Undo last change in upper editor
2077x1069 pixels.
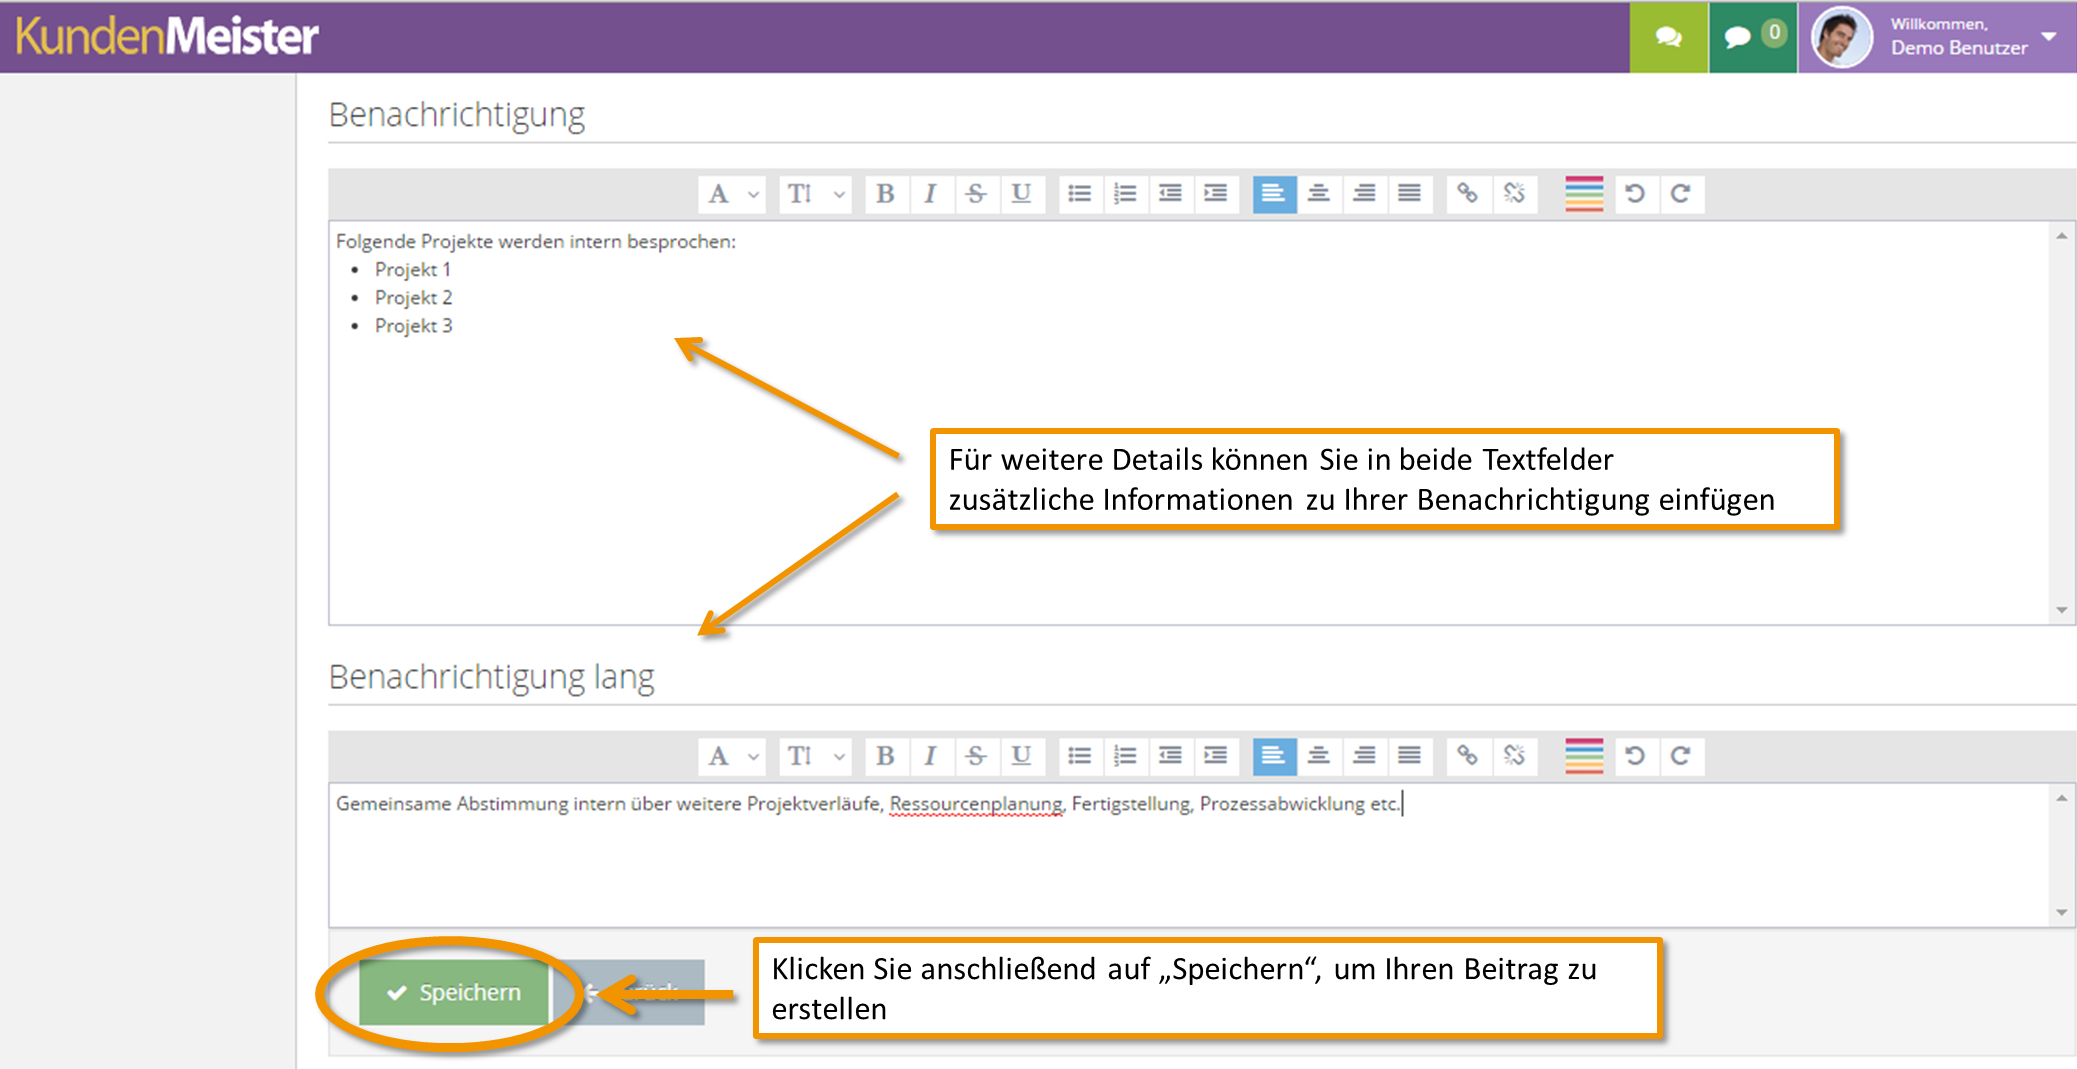pos(1635,194)
